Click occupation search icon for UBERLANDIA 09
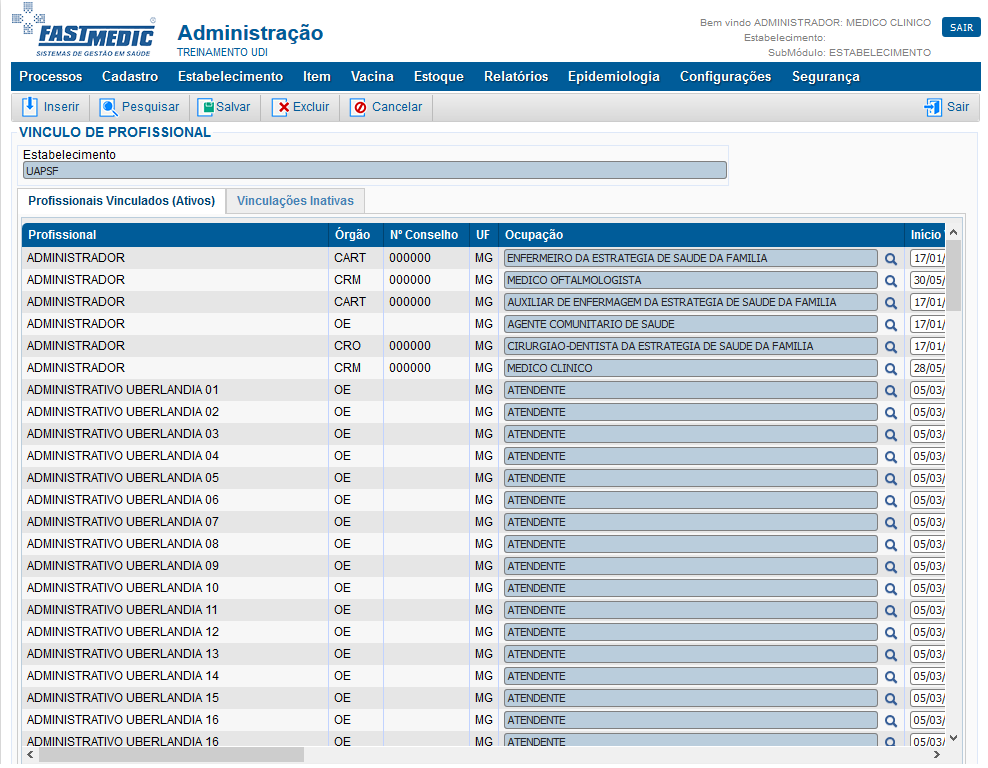Image resolution: width=988 pixels, height=768 pixels. [x=890, y=567]
